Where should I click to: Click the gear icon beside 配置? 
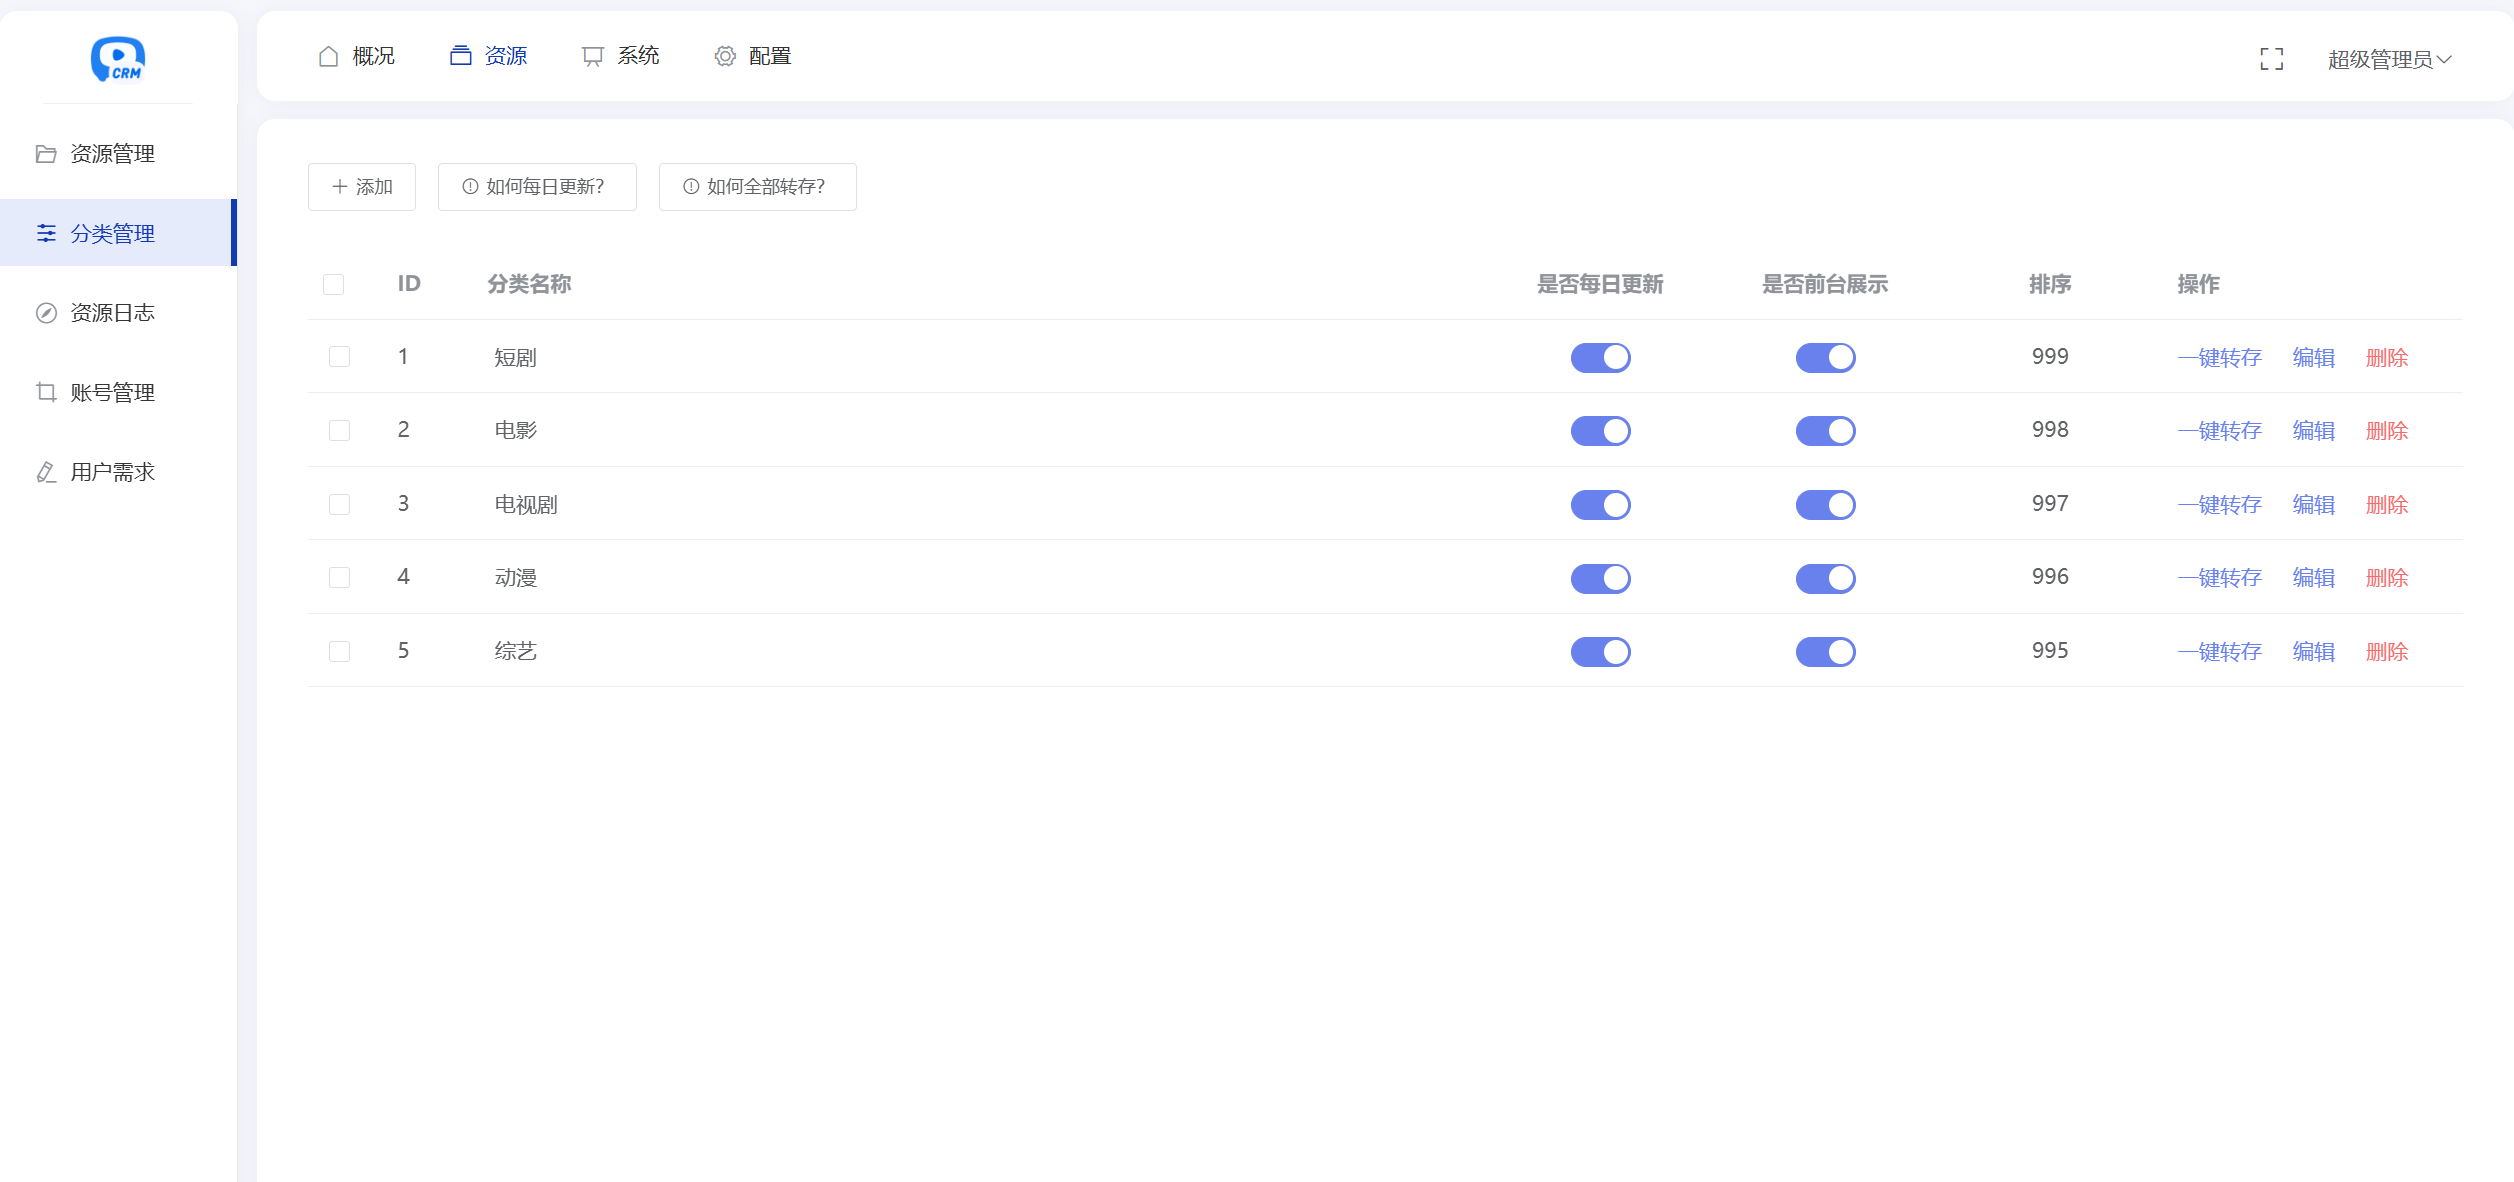[725, 57]
